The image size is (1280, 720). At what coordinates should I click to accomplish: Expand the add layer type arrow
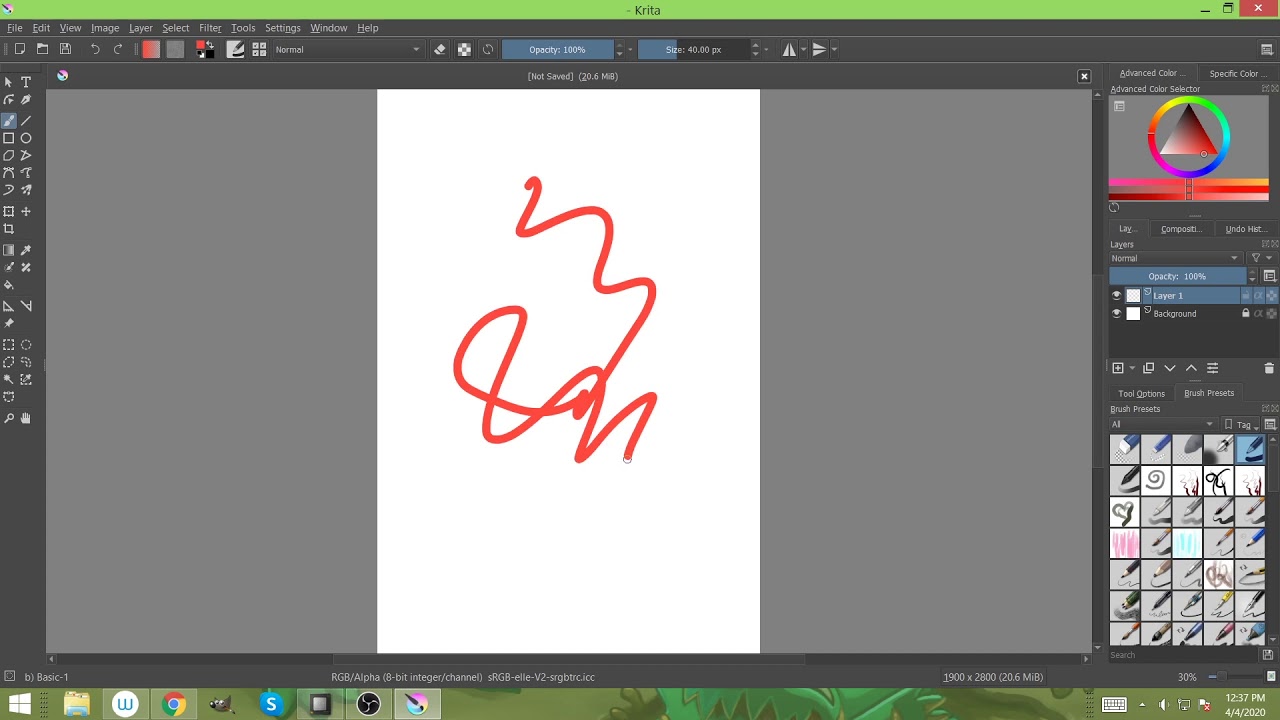click(x=1132, y=368)
